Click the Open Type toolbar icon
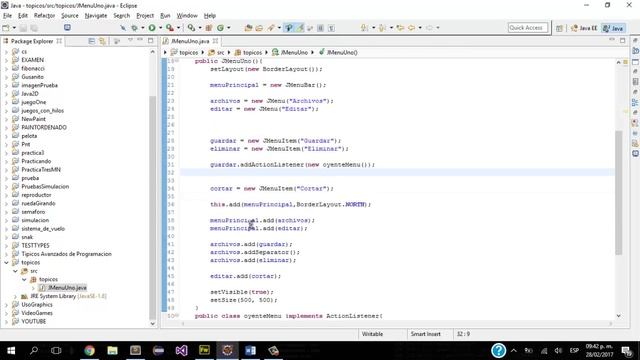Screen dimensions: 640x360 click(248, 28)
